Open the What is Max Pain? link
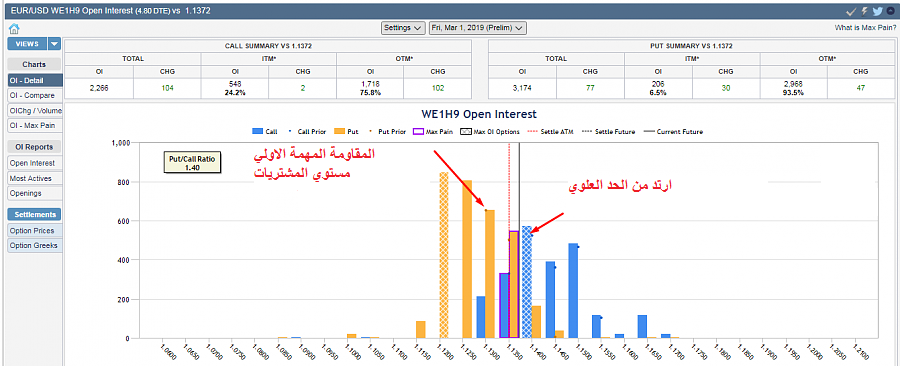This screenshot has height=366, width=900. tap(865, 28)
